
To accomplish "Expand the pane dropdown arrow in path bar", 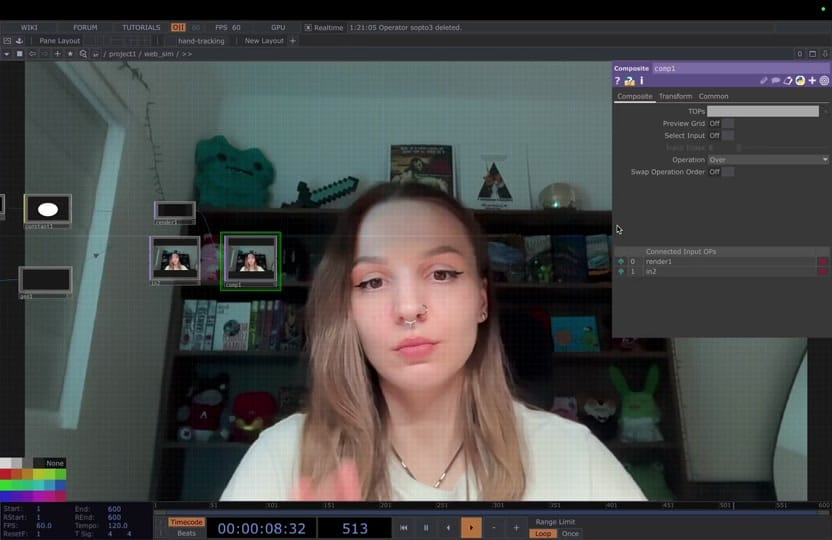I will click(6, 54).
